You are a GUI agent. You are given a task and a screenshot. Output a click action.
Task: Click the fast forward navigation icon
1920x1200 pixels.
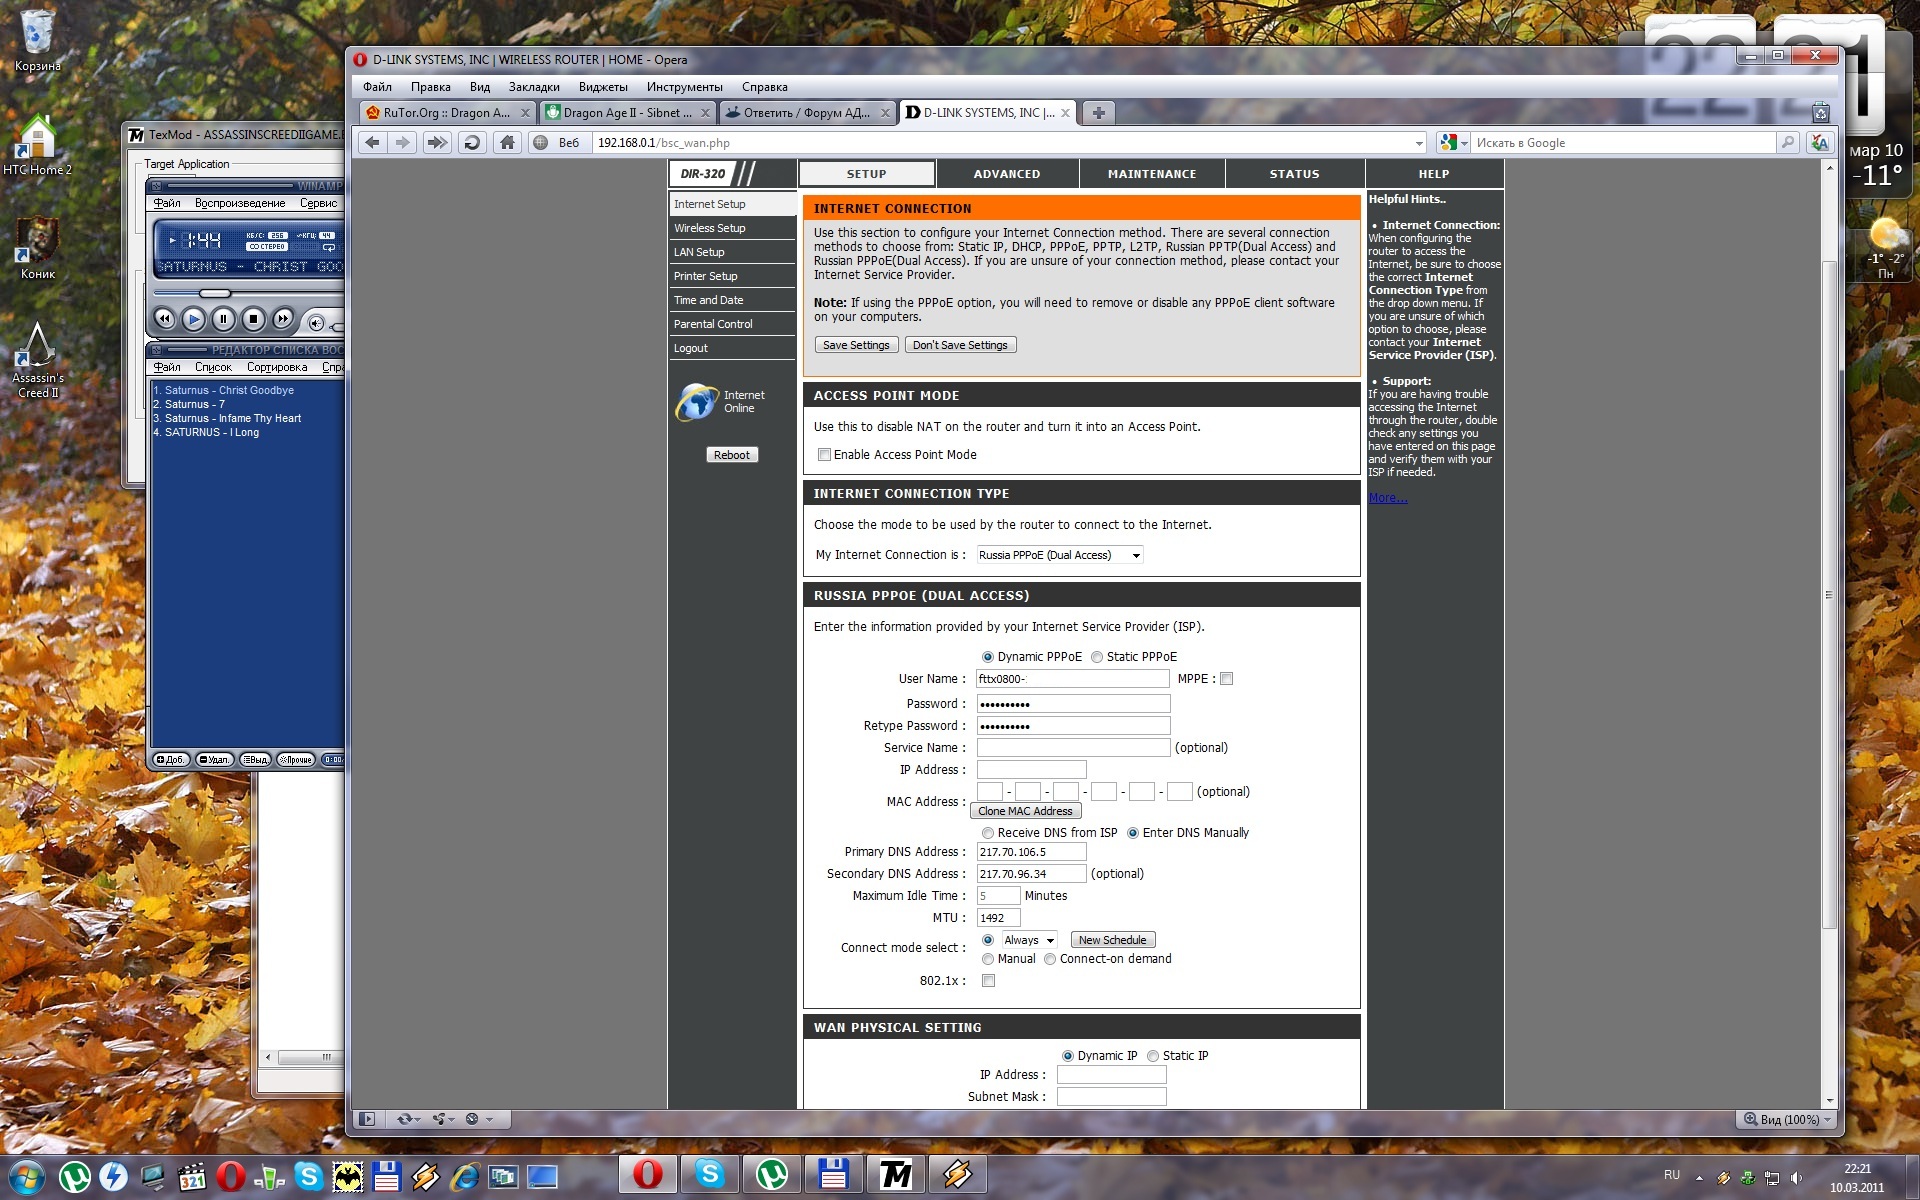[437, 143]
